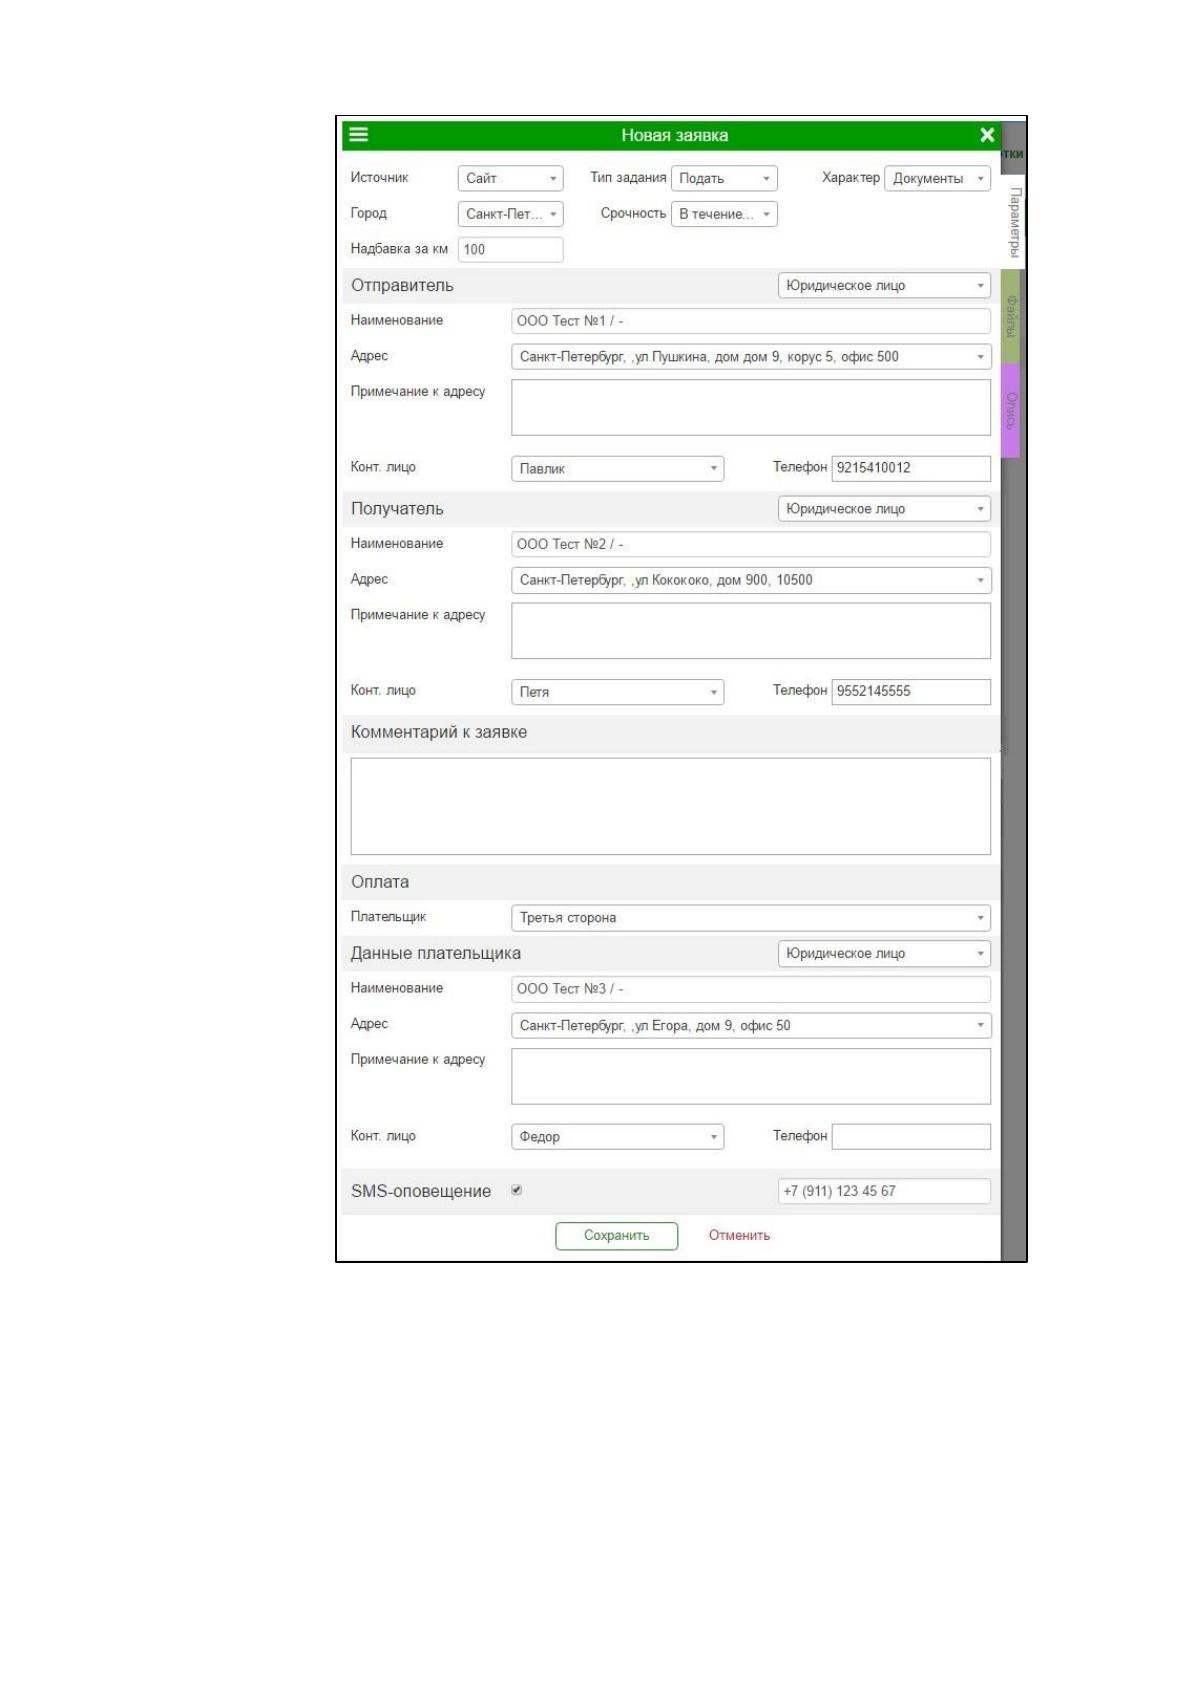This screenshot has height=1685, width=1191.
Task: Click the Комментарий к заявке text area
Action: point(671,806)
